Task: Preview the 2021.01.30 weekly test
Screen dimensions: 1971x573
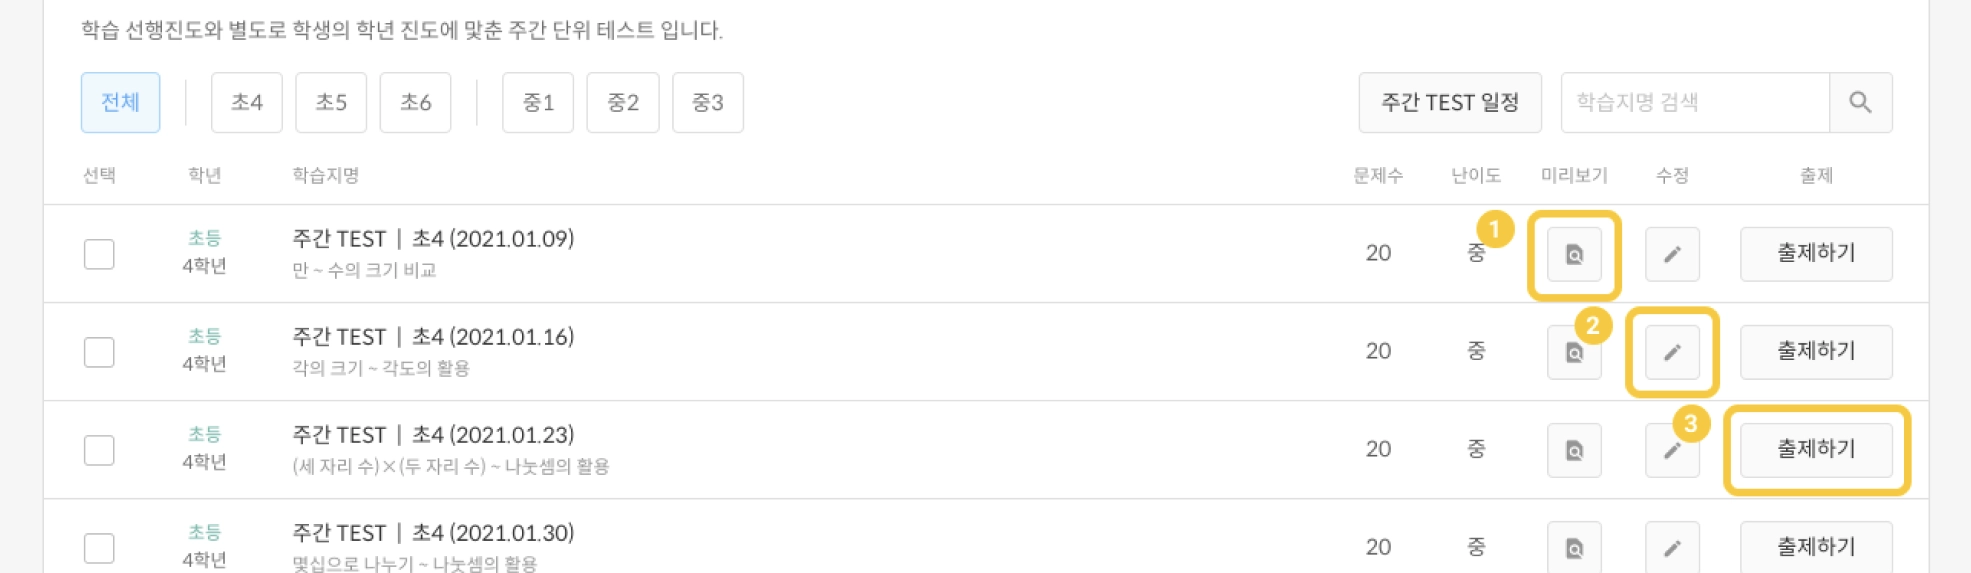Action: pyautogui.click(x=1573, y=547)
